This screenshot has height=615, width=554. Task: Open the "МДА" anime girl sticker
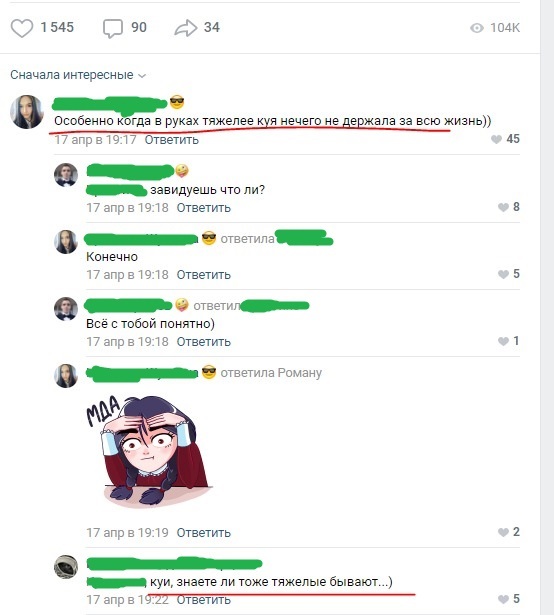coord(149,451)
